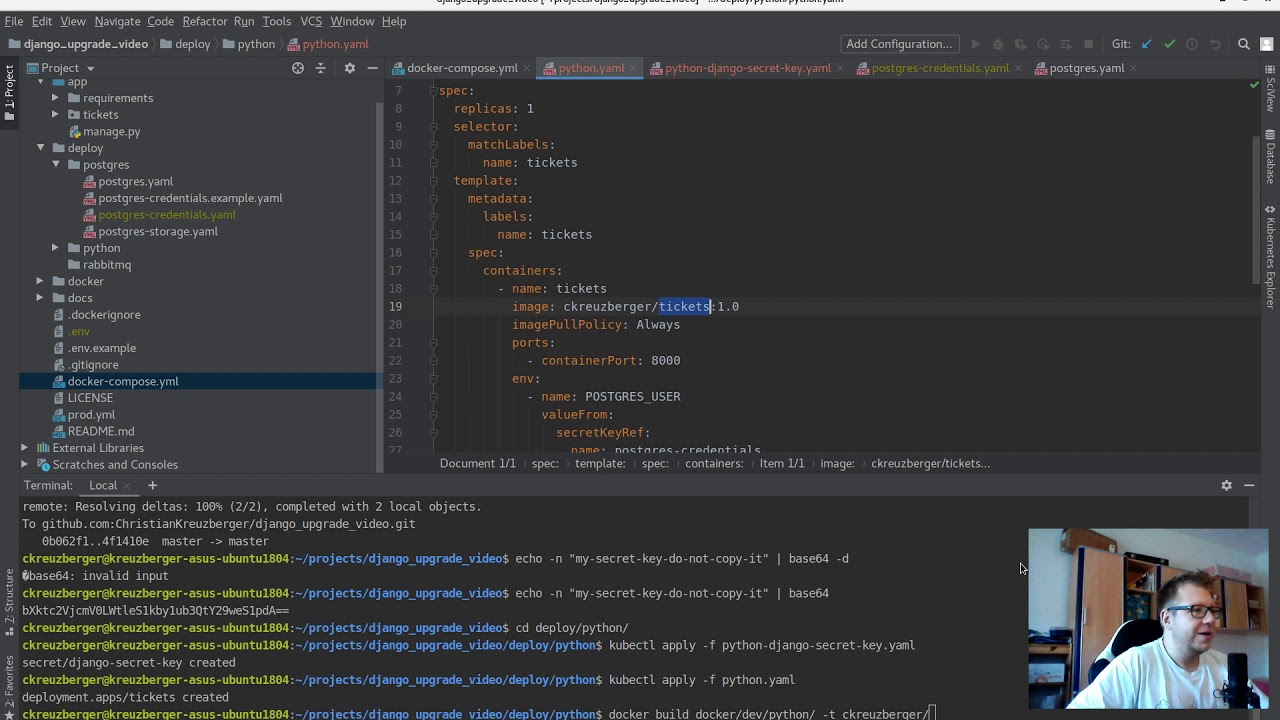
Task: Update project with the Git blue arrow
Action: 1147,44
